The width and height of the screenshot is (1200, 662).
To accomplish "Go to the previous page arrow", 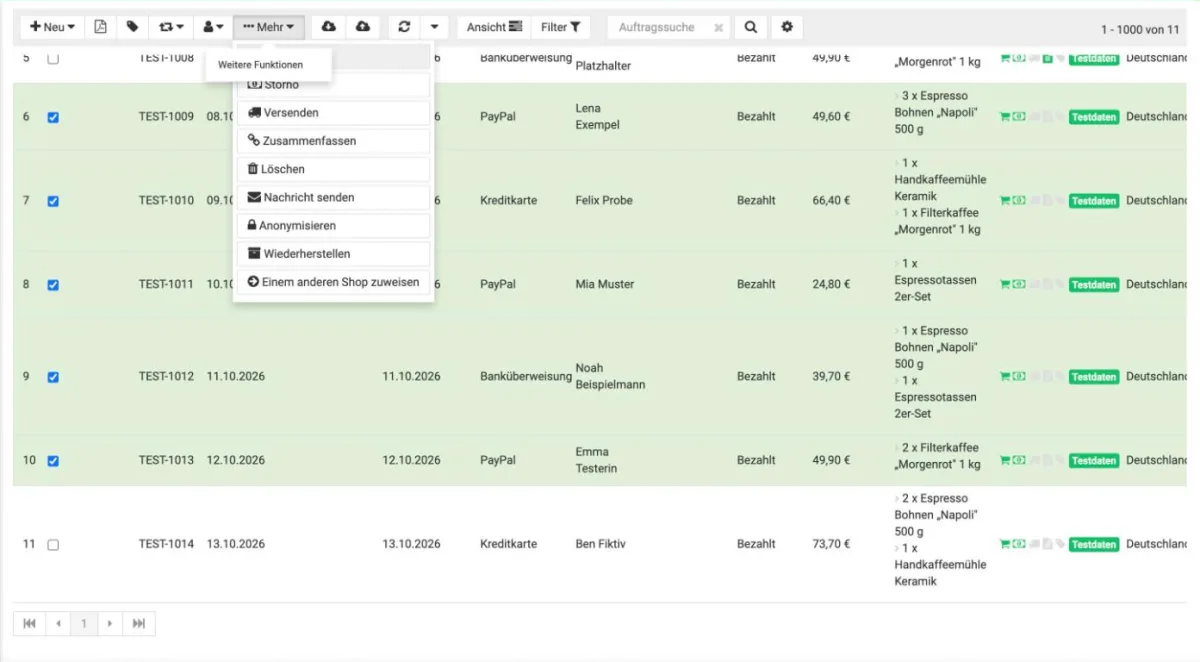I will coord(58,624).
